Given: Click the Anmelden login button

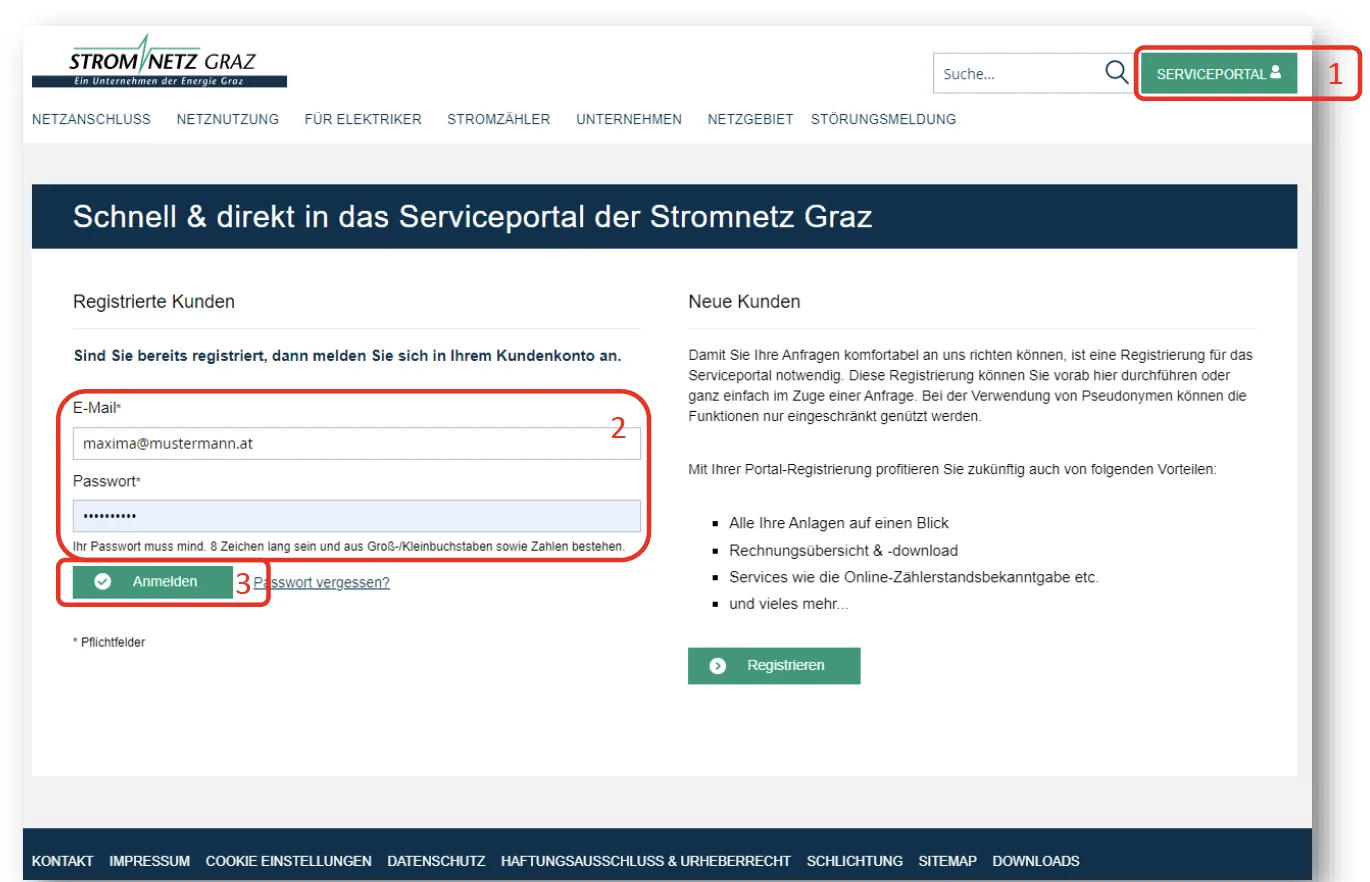Looking at the screenshot, I should [x=153, y=582].
